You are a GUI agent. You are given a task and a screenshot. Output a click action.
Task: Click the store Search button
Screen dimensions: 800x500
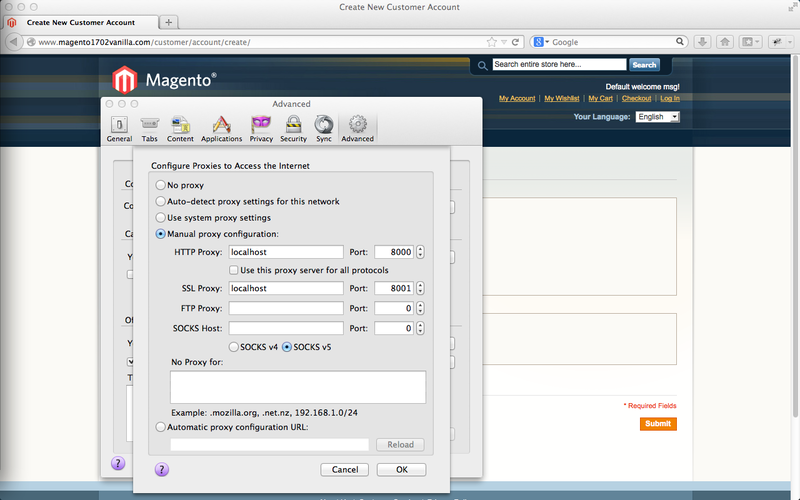[x=644, y=65]
